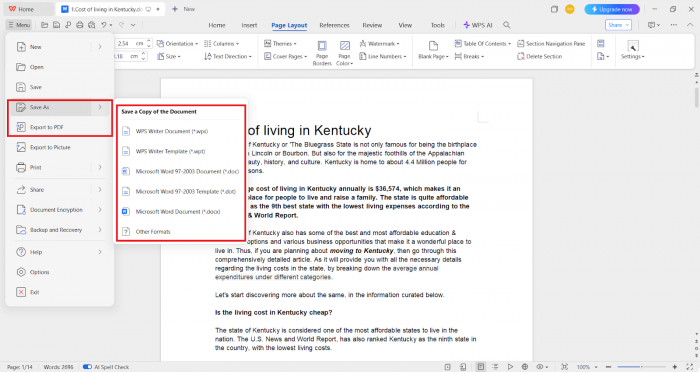The height and width of the screenshot is (372, 700).
Task: Open the Settings dropdown in ribbon
Action: tap(633, 50)
